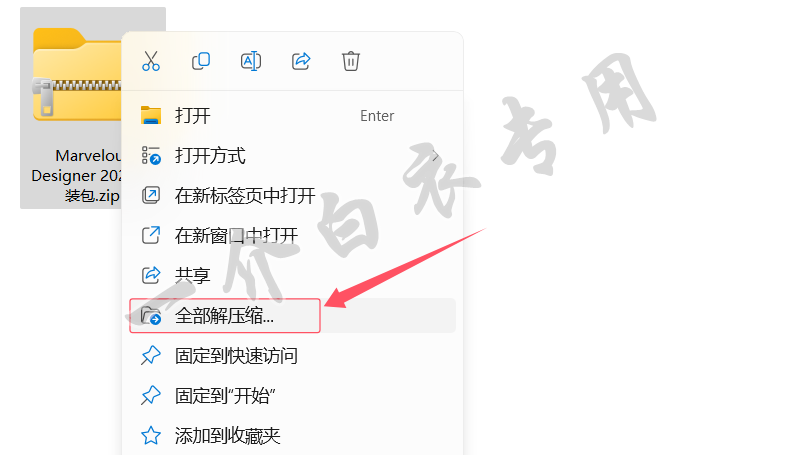
Task: Click the pin icon beside 固定到快速访问
Action: (x=151, y=356)
